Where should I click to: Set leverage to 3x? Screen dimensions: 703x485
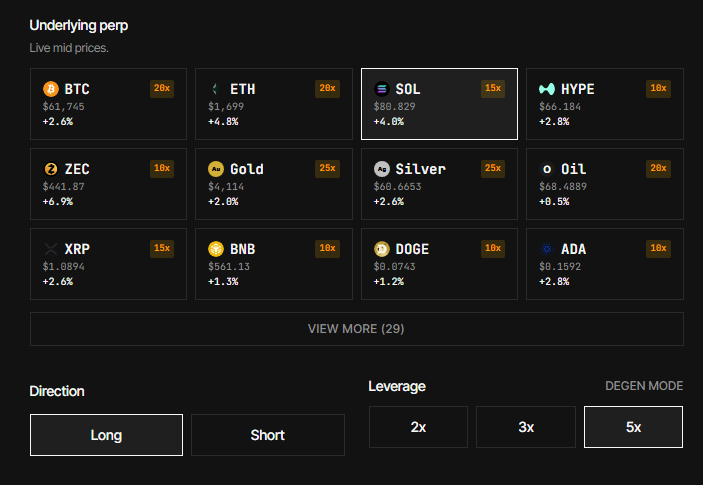point(526,427)
